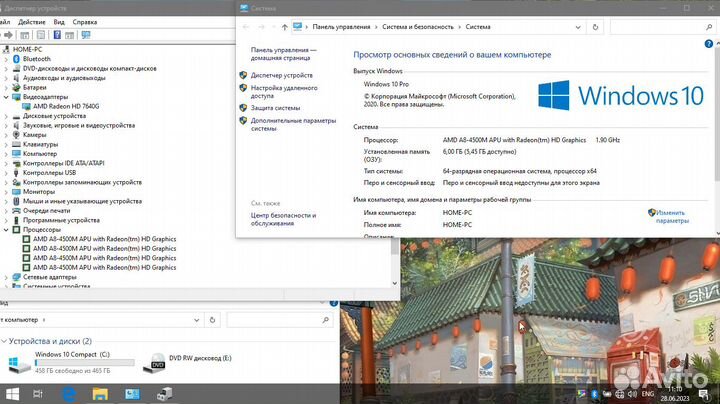The width and height of the screenshot is (720, 404).
Task: Open Windows Start menu
Action: pos(12,394)
